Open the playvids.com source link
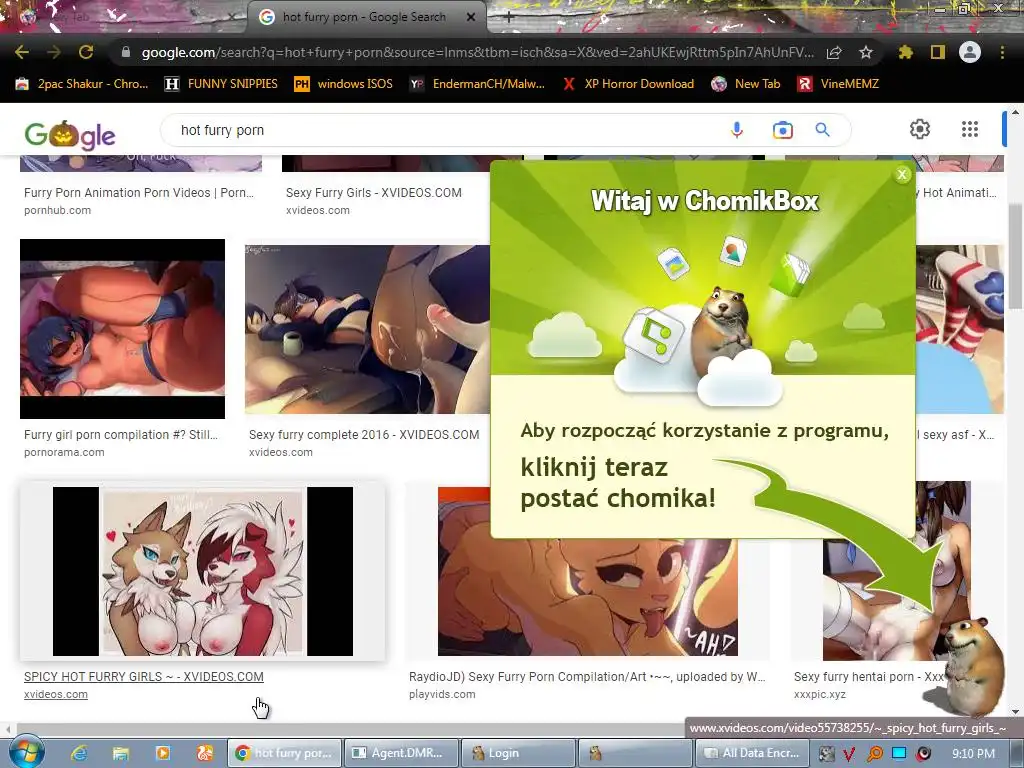The width and height of the screenshot is (1024, 768). (442, 694)
